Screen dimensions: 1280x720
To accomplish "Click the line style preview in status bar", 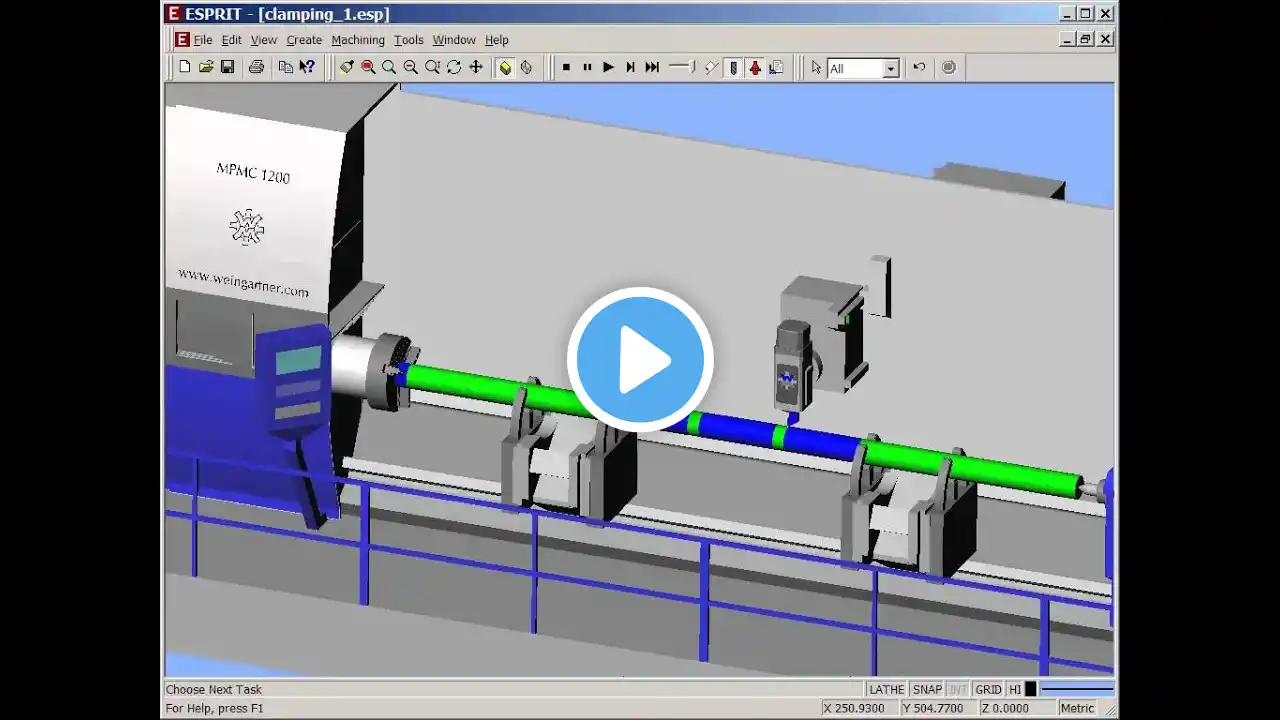I will pos(1077,689).
